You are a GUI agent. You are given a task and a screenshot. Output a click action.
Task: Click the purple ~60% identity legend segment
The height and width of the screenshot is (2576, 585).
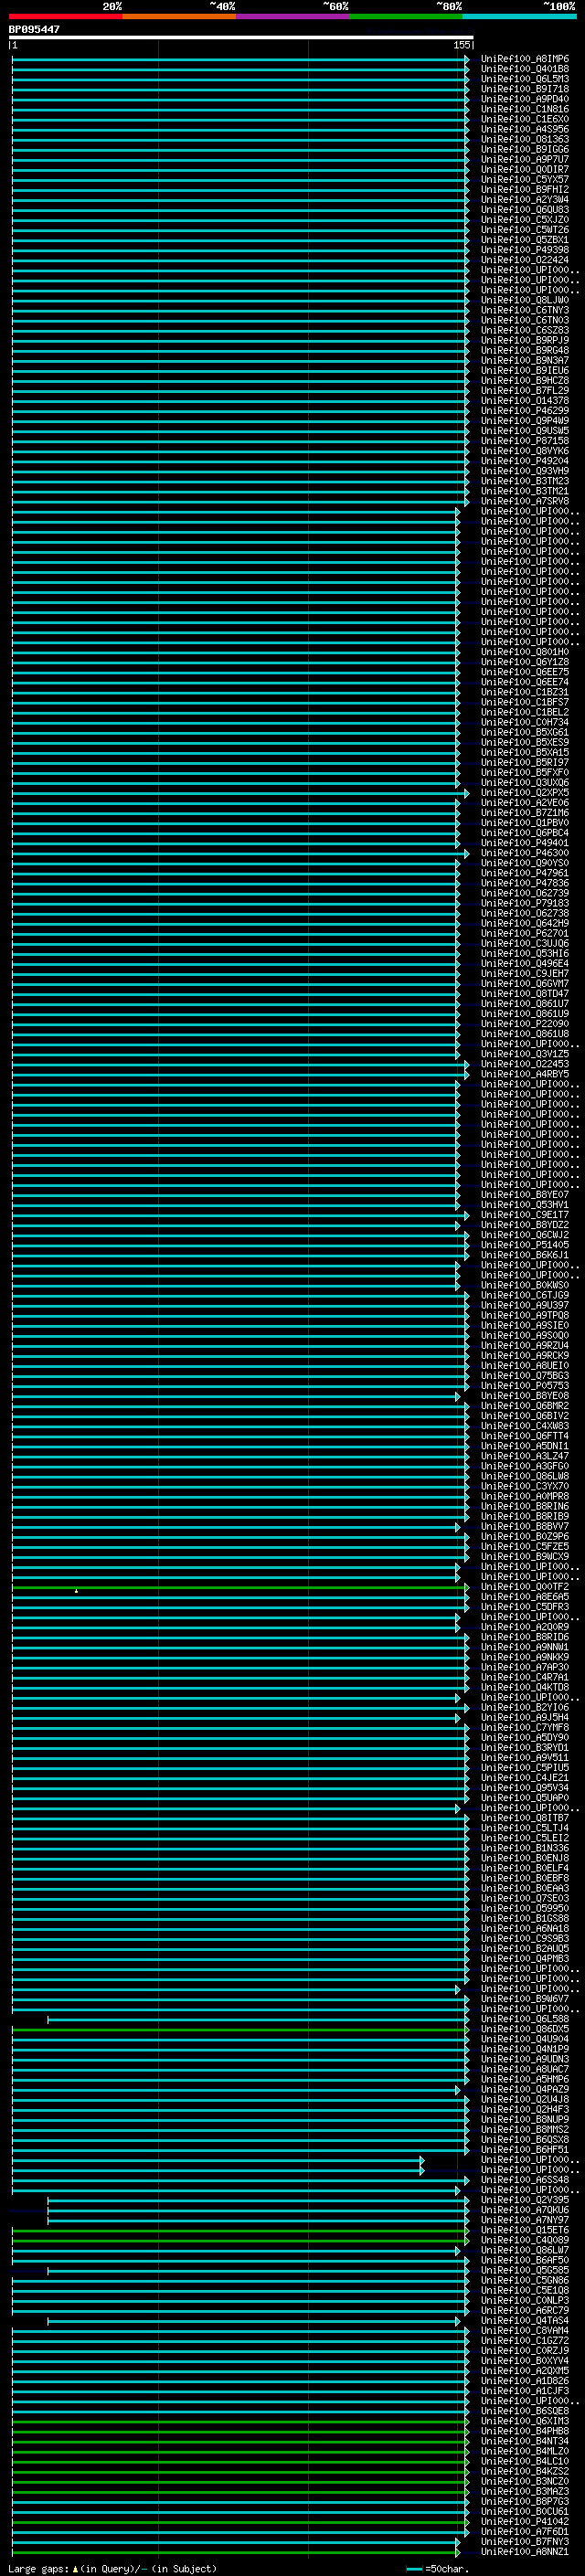[293, 16]
